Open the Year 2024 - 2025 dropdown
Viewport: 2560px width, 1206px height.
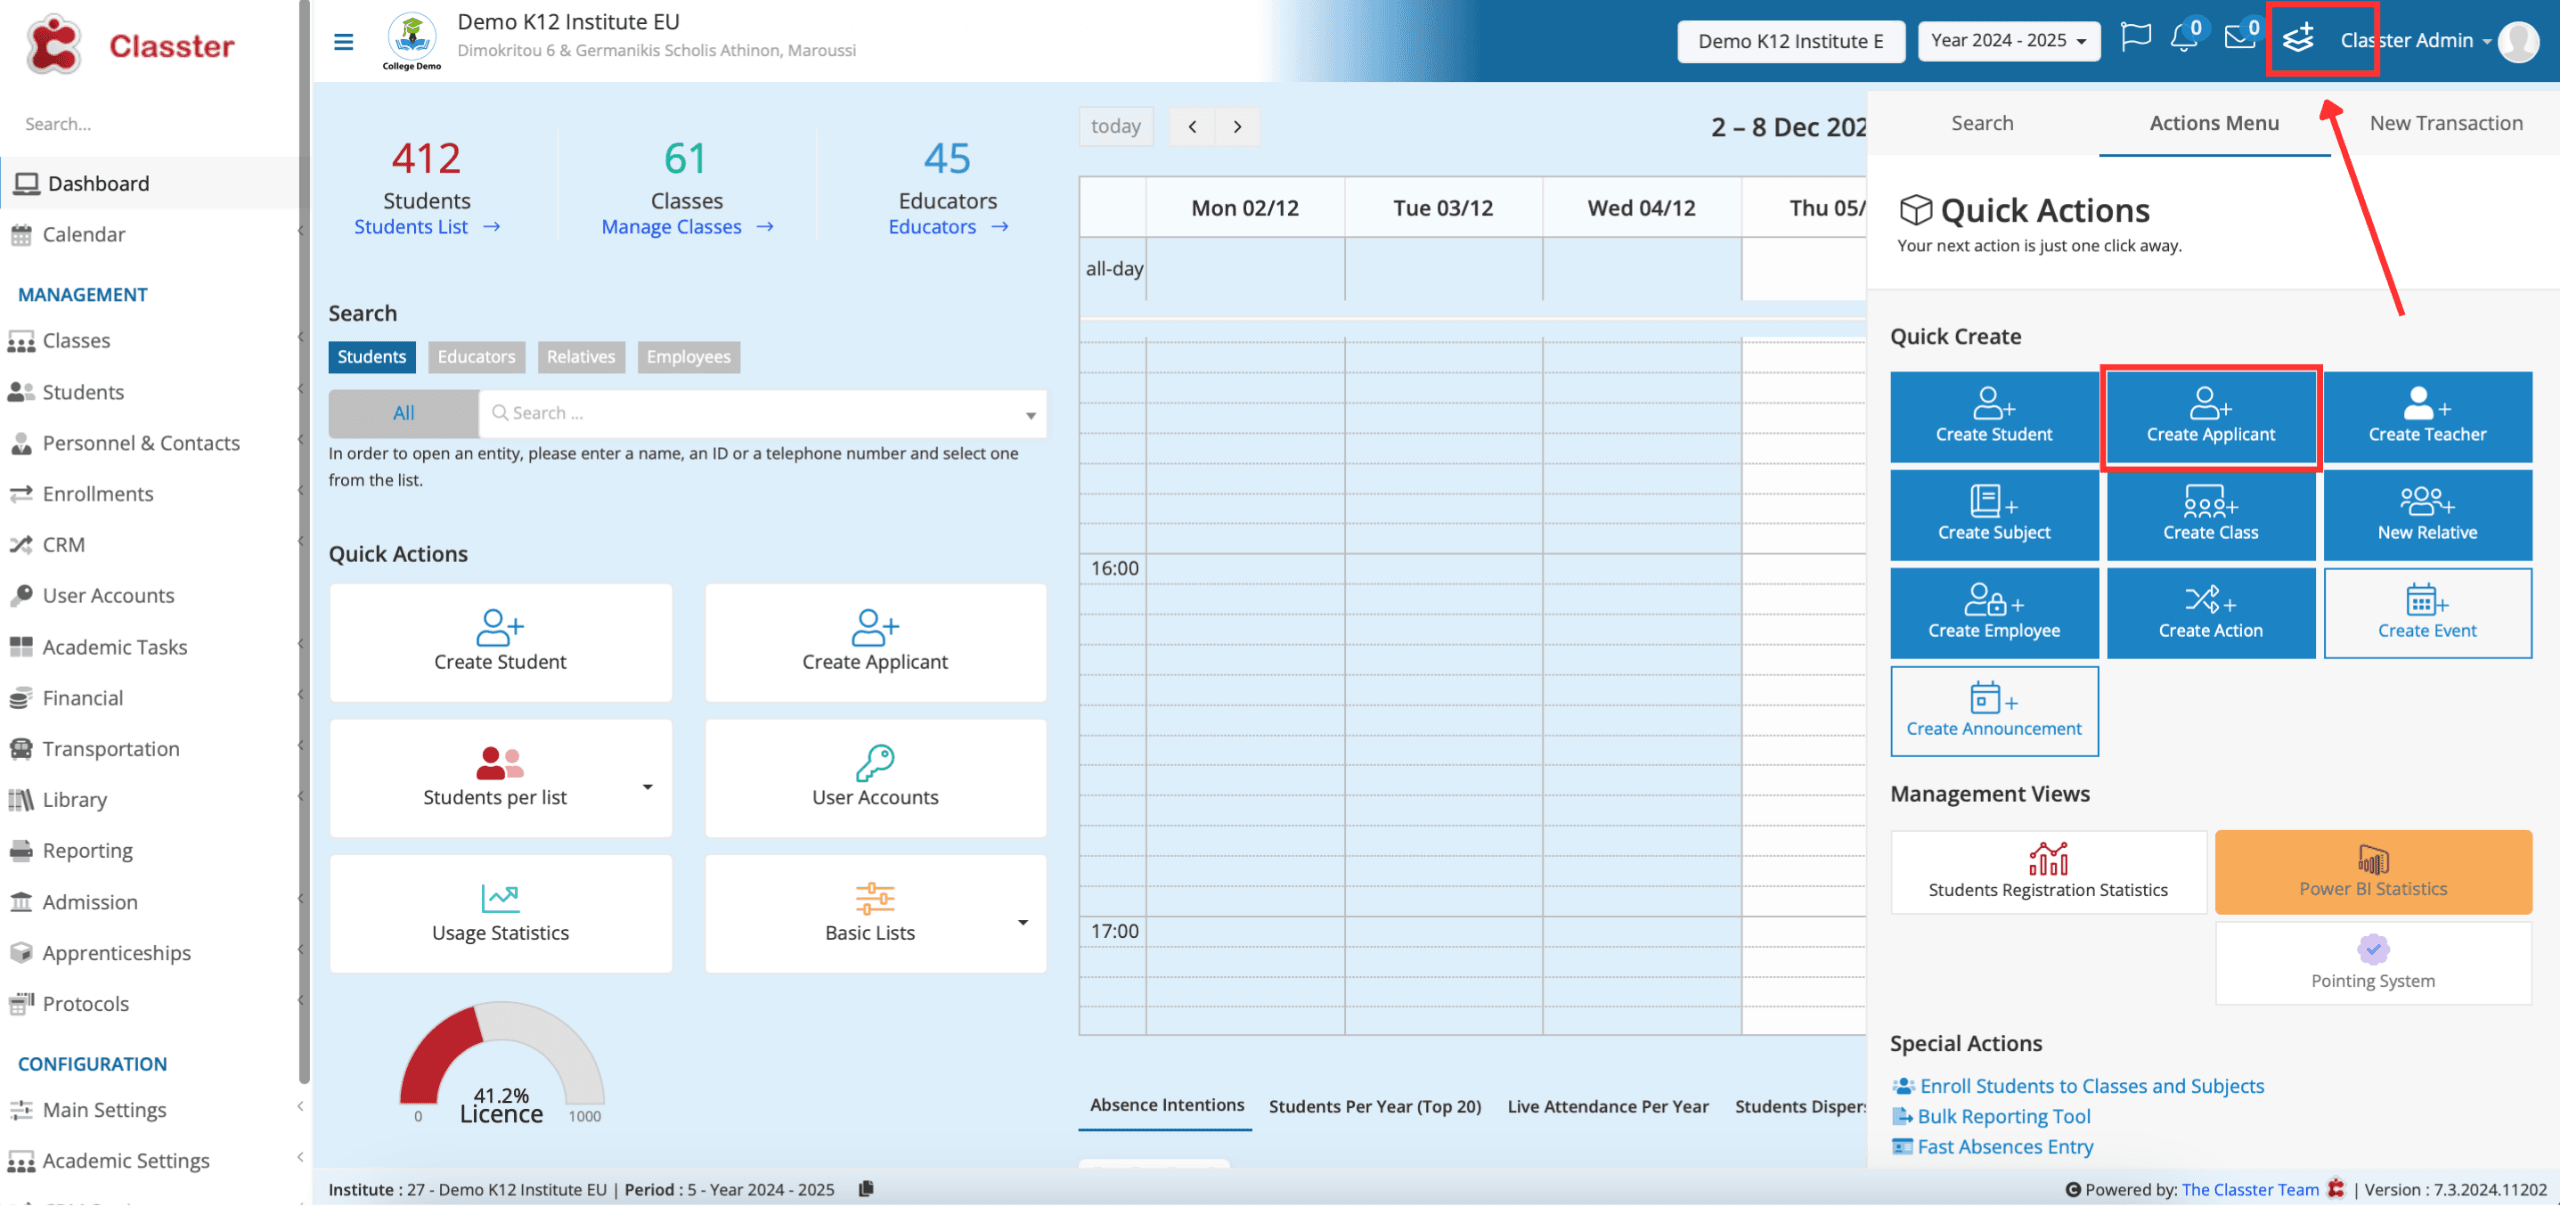[x=2008, y=41]
